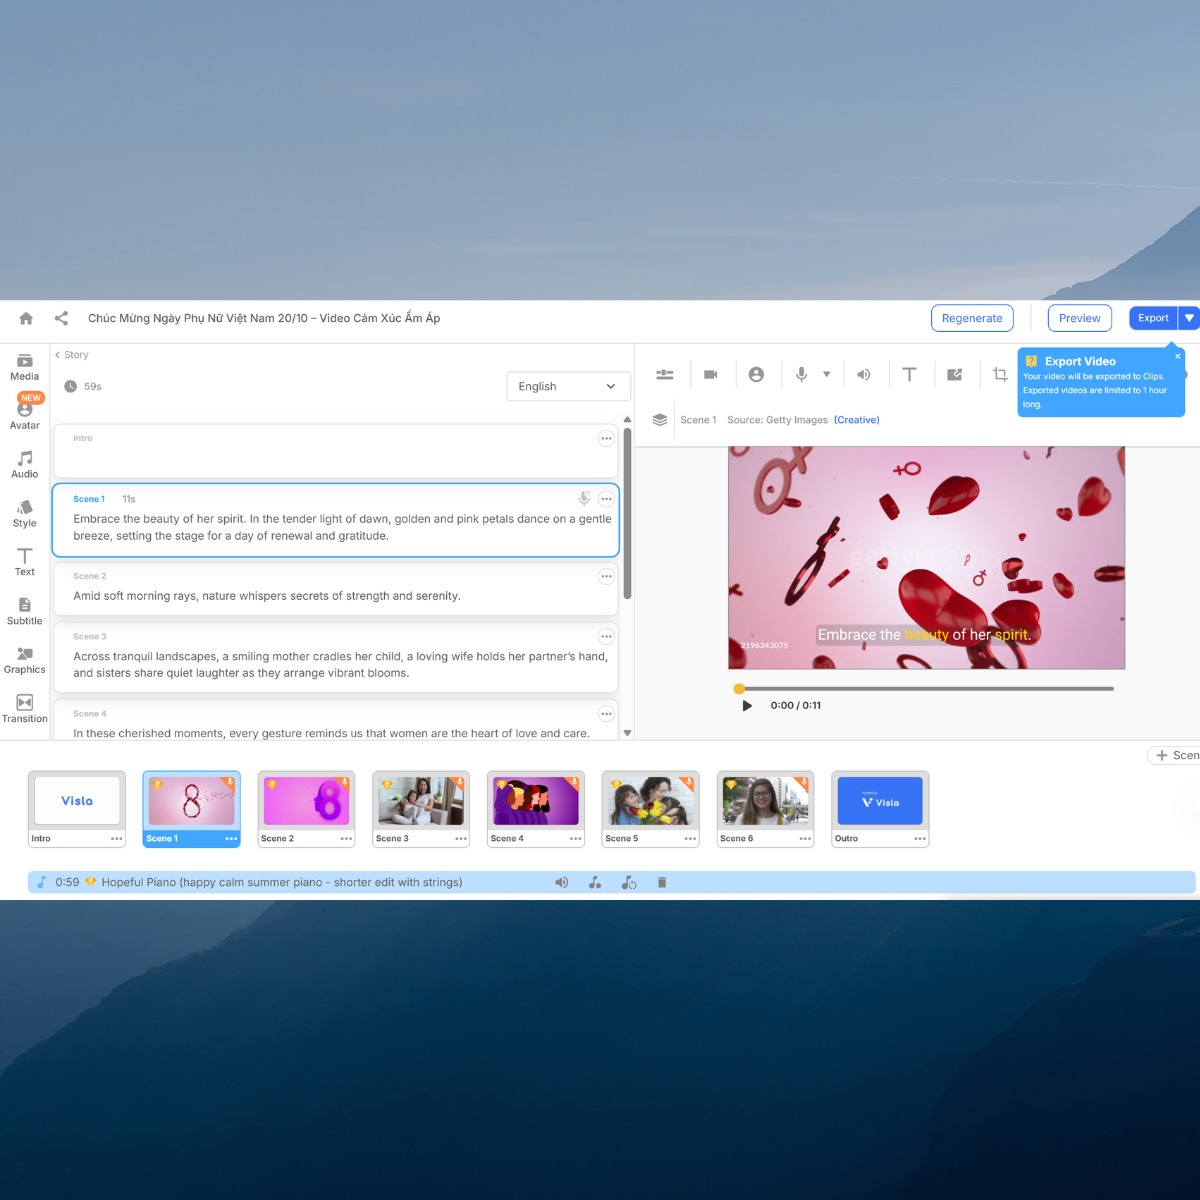The image size is (1200, 1200).
Task: Click the music replace icon on audio track
Action: (628, 882)
